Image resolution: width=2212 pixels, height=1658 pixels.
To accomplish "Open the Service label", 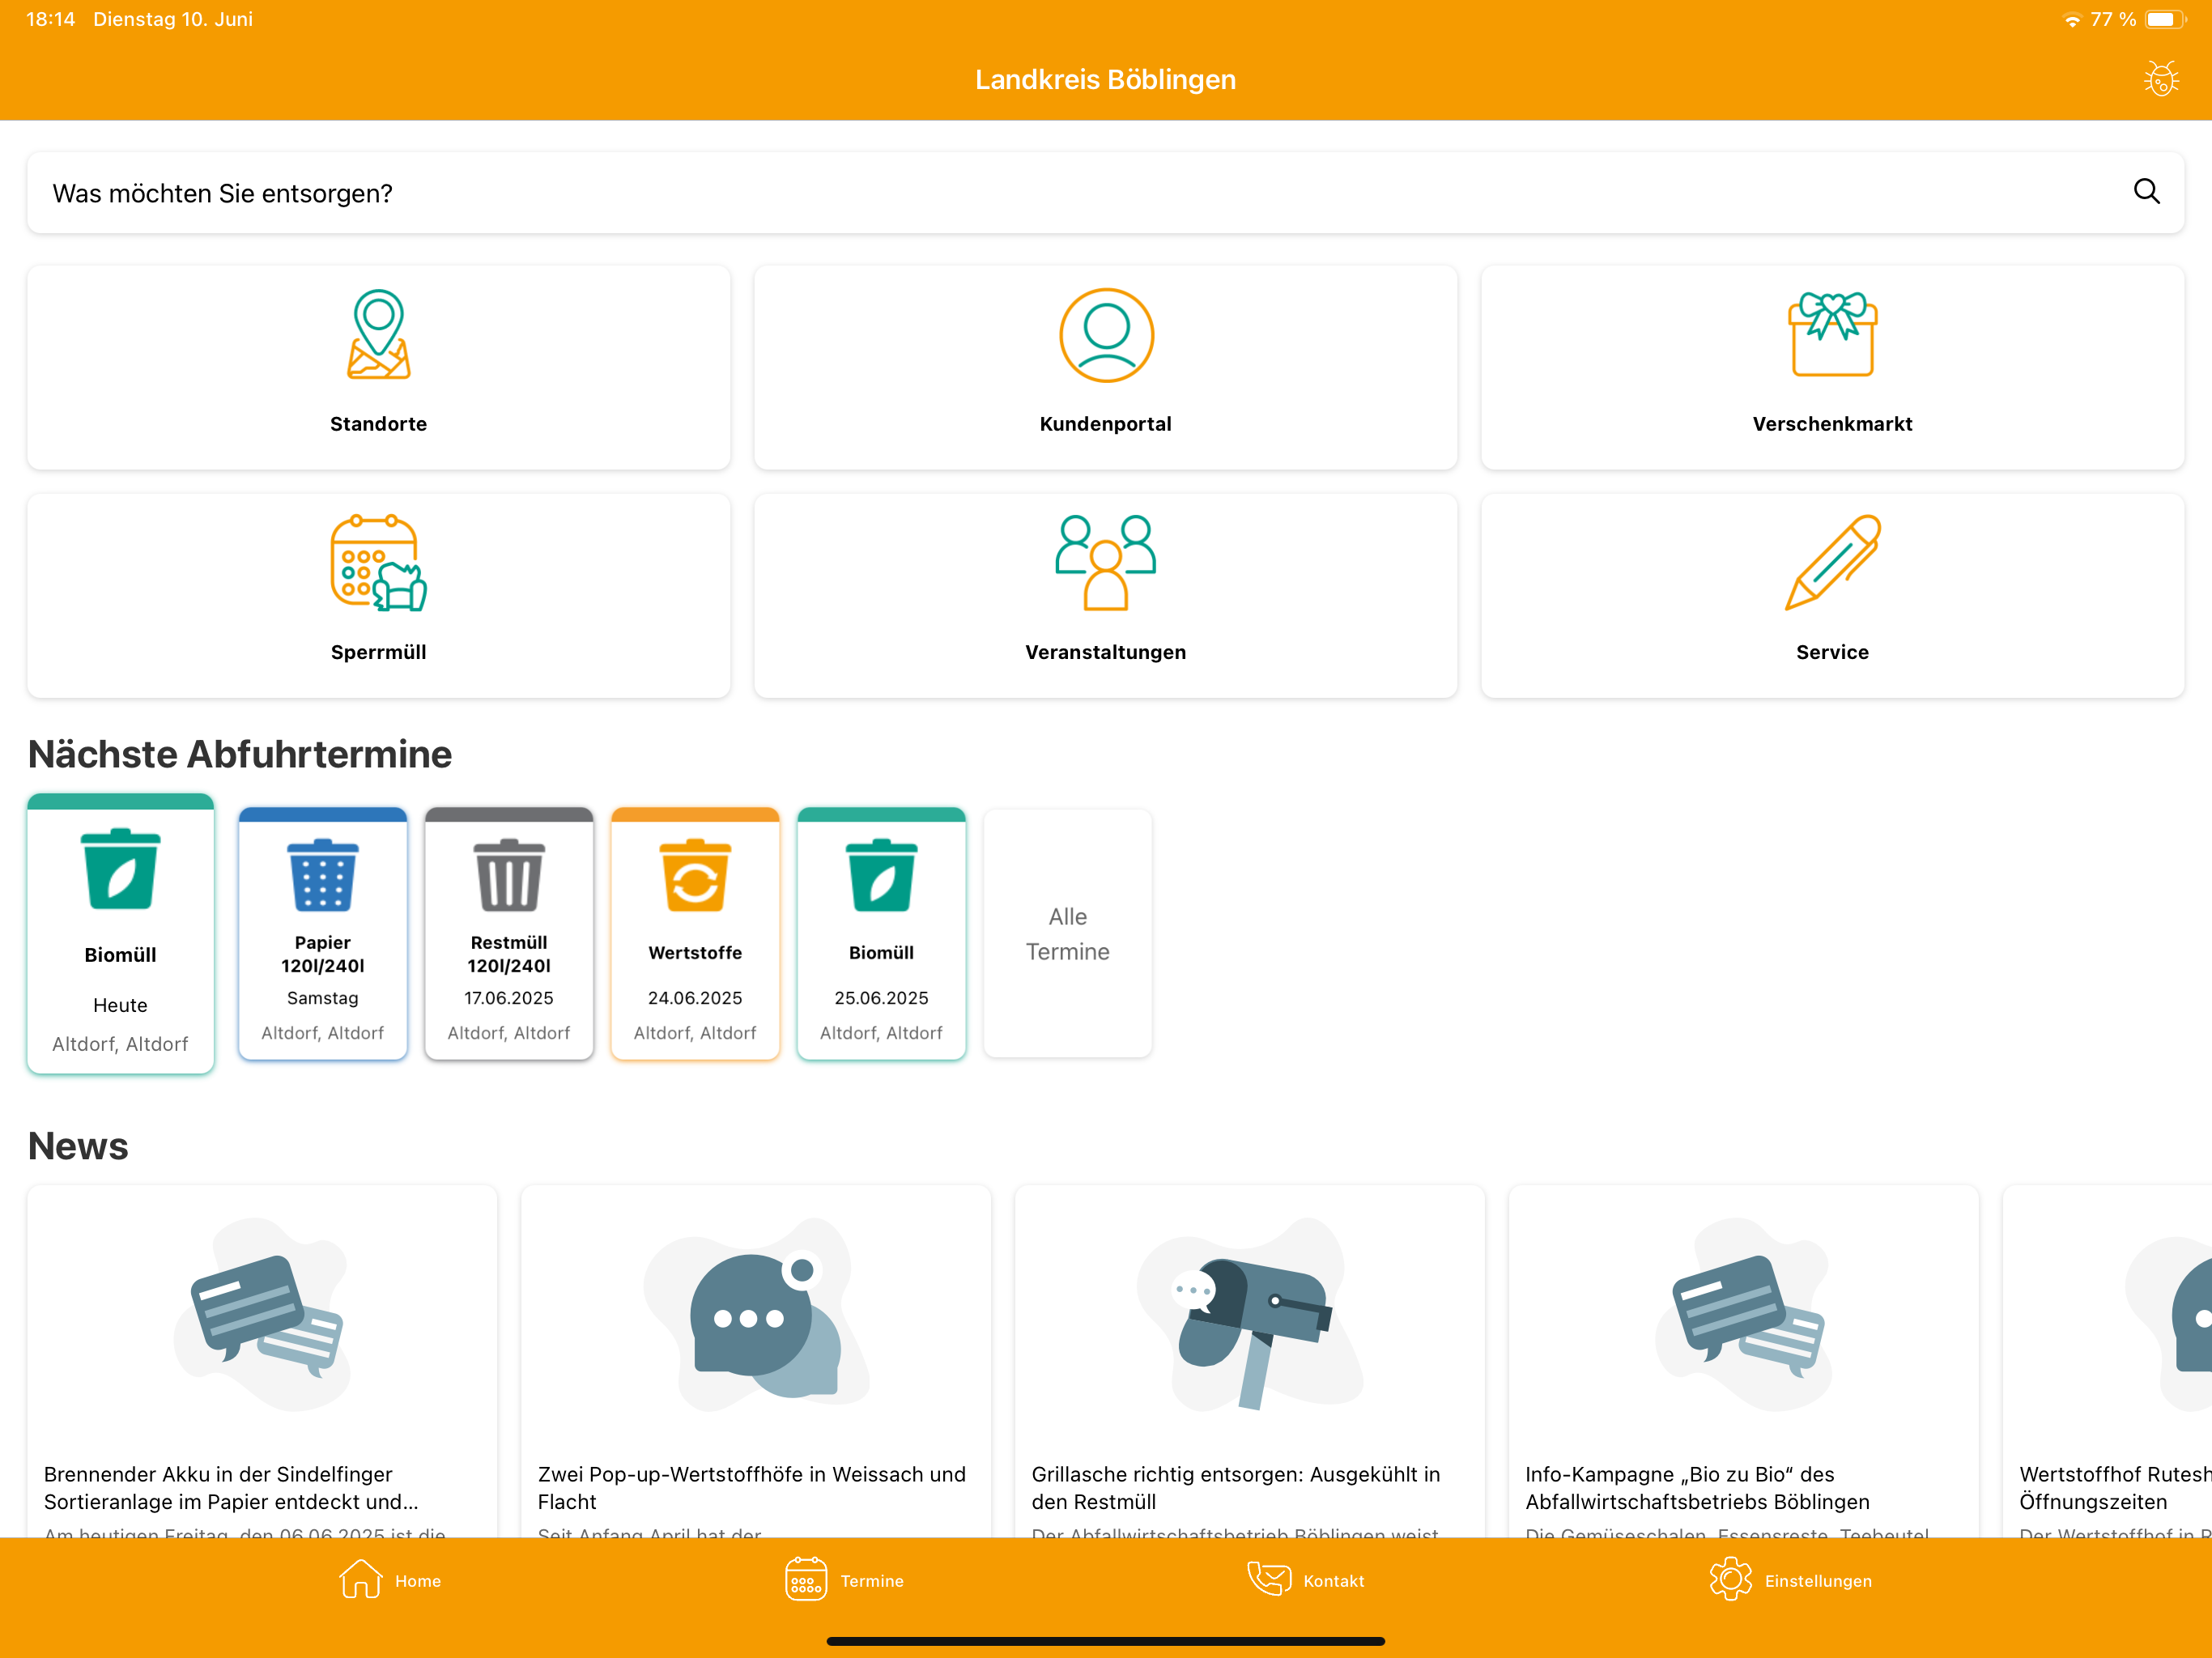I will 1832,651.
